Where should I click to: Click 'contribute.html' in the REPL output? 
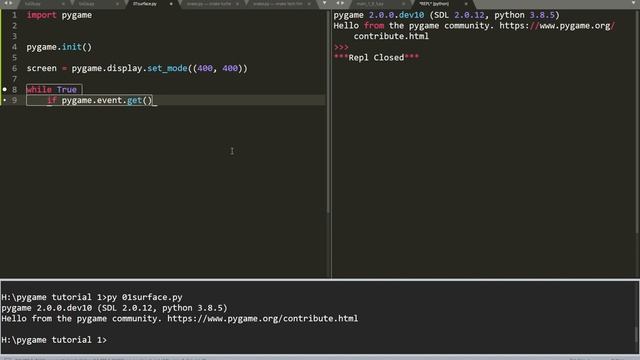coord(391,36)
